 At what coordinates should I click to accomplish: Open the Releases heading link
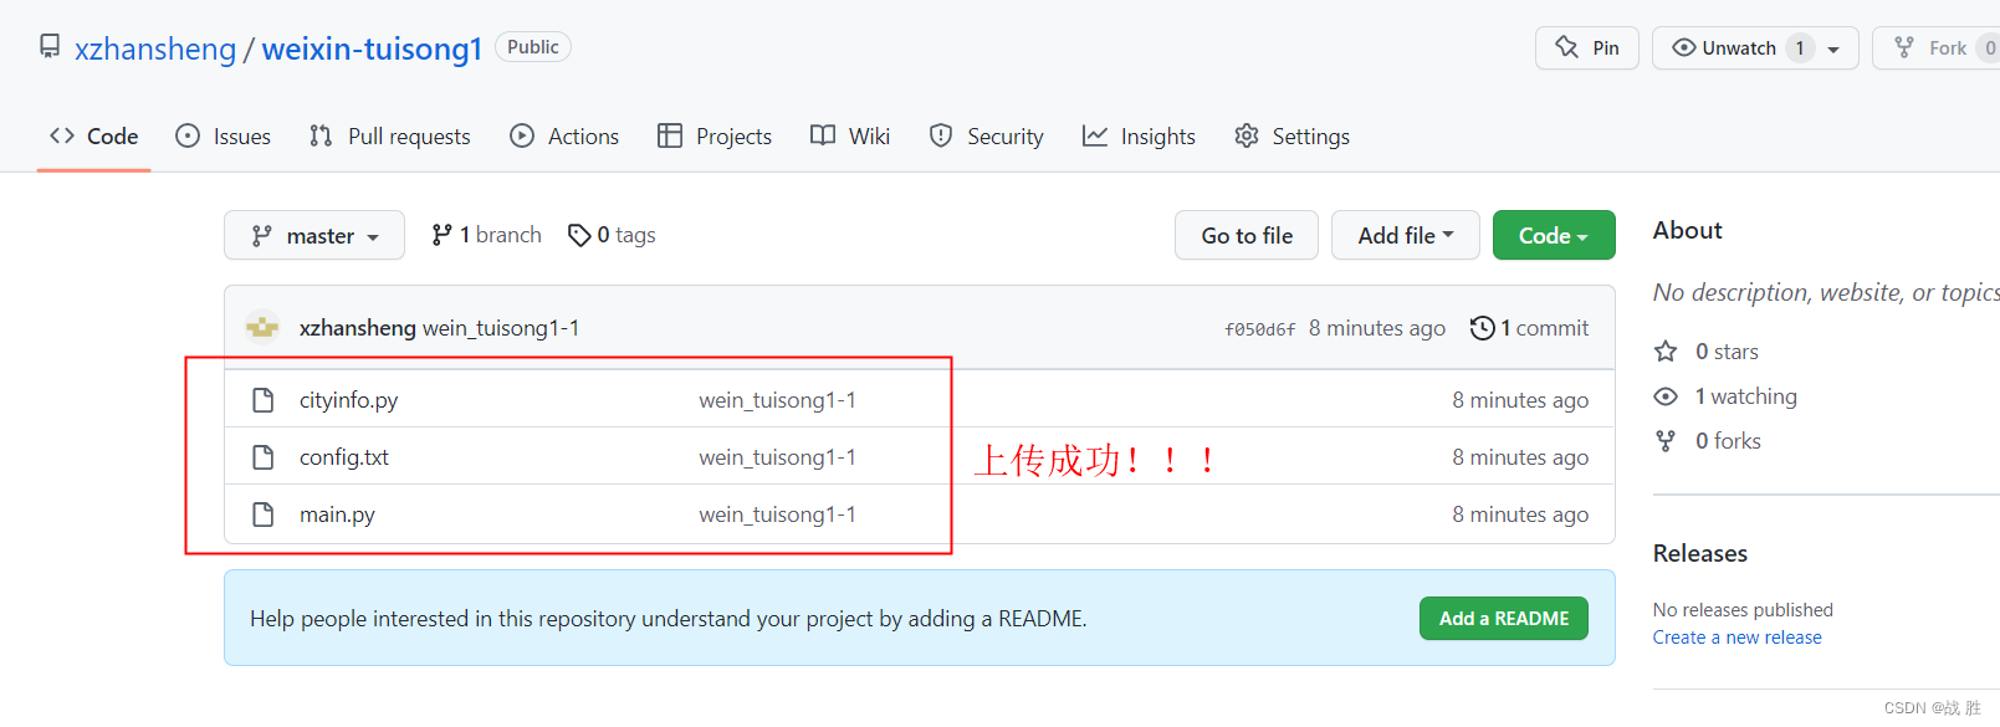(x=1700, y=553)
